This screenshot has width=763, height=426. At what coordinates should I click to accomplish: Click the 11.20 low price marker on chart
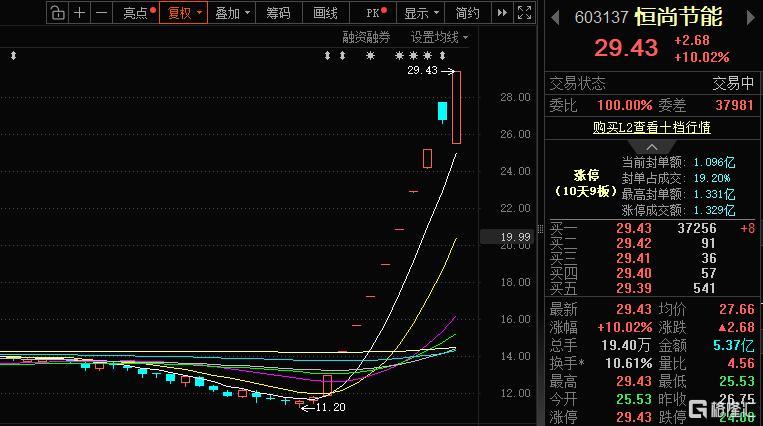330,407
